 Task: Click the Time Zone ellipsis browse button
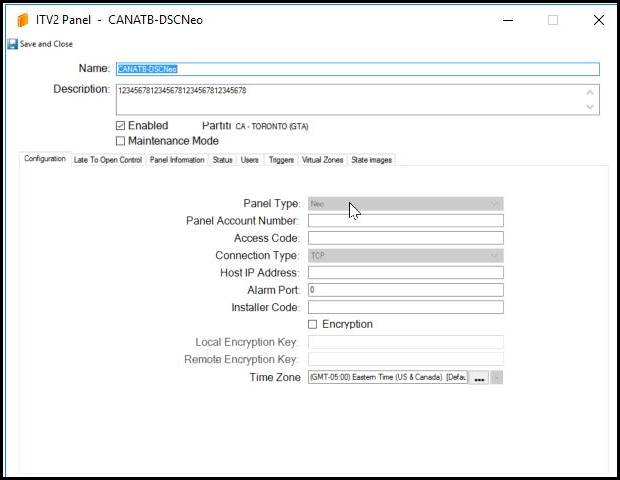[x=480, y=378]
